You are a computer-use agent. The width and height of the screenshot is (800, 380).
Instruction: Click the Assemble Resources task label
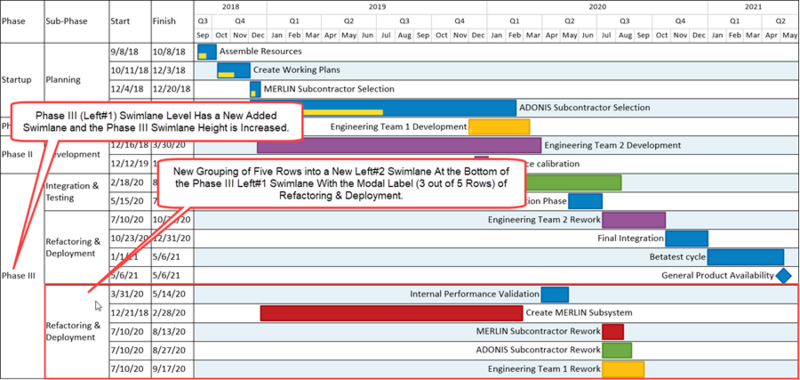pos(260,52)
